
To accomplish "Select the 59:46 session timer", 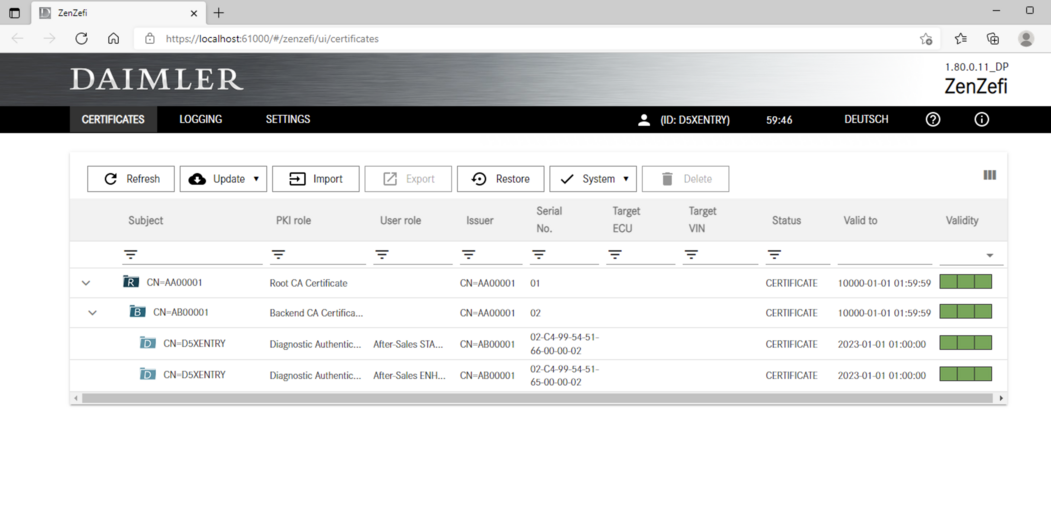I will click(780, 120).
